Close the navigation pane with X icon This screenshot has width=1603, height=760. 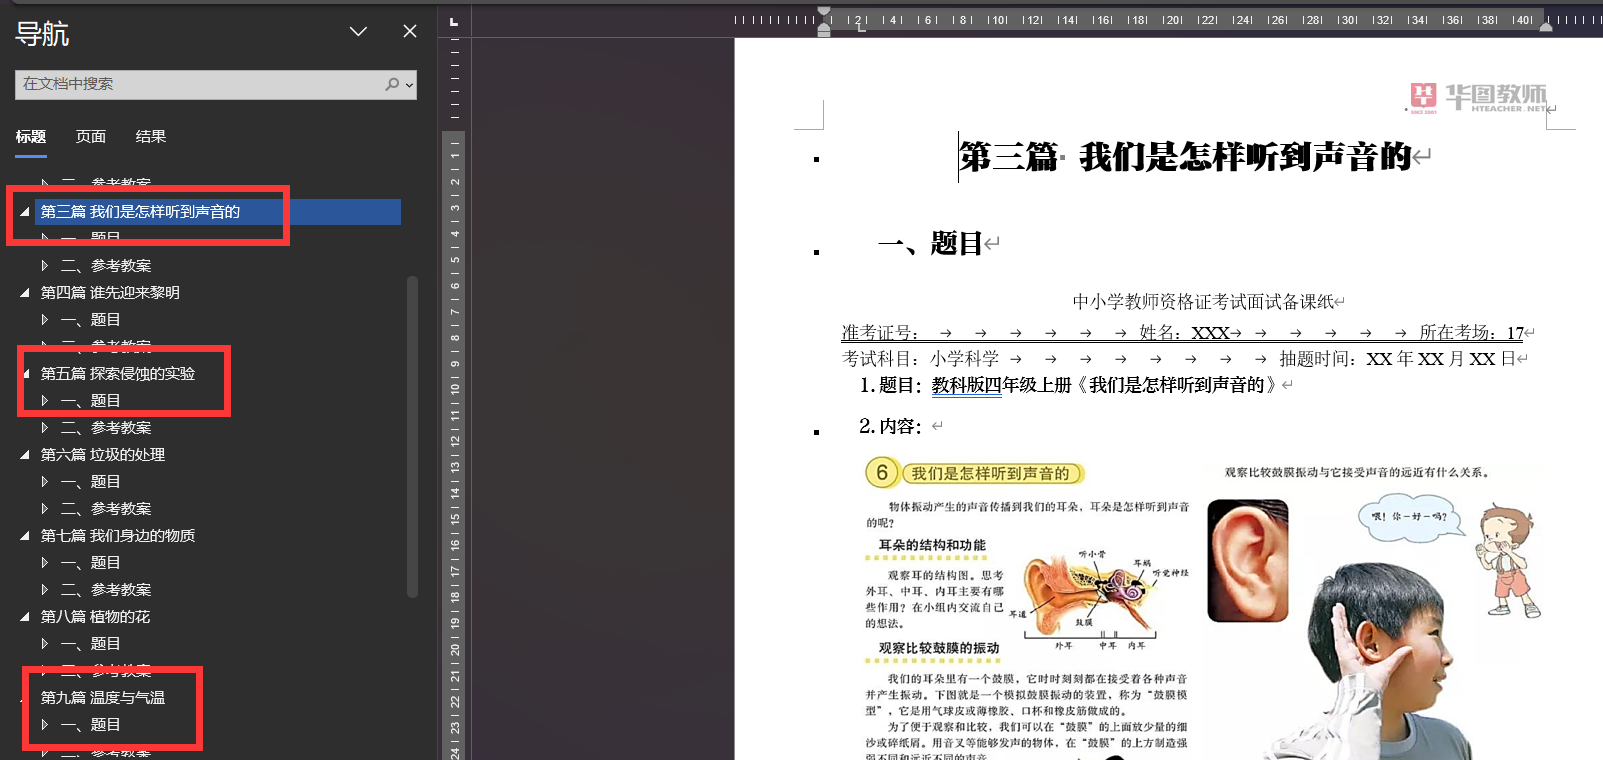coord(410,32)
